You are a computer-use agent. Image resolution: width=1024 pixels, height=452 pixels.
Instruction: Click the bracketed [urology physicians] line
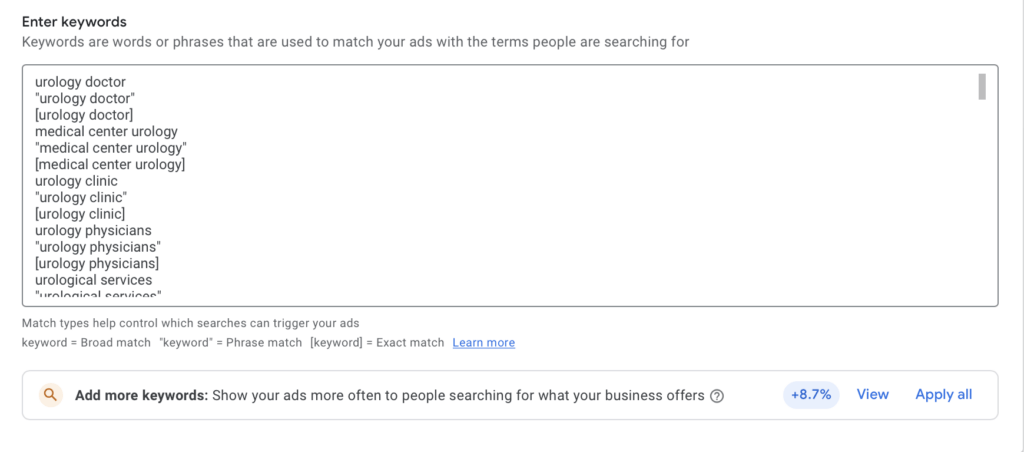point(97,263)
